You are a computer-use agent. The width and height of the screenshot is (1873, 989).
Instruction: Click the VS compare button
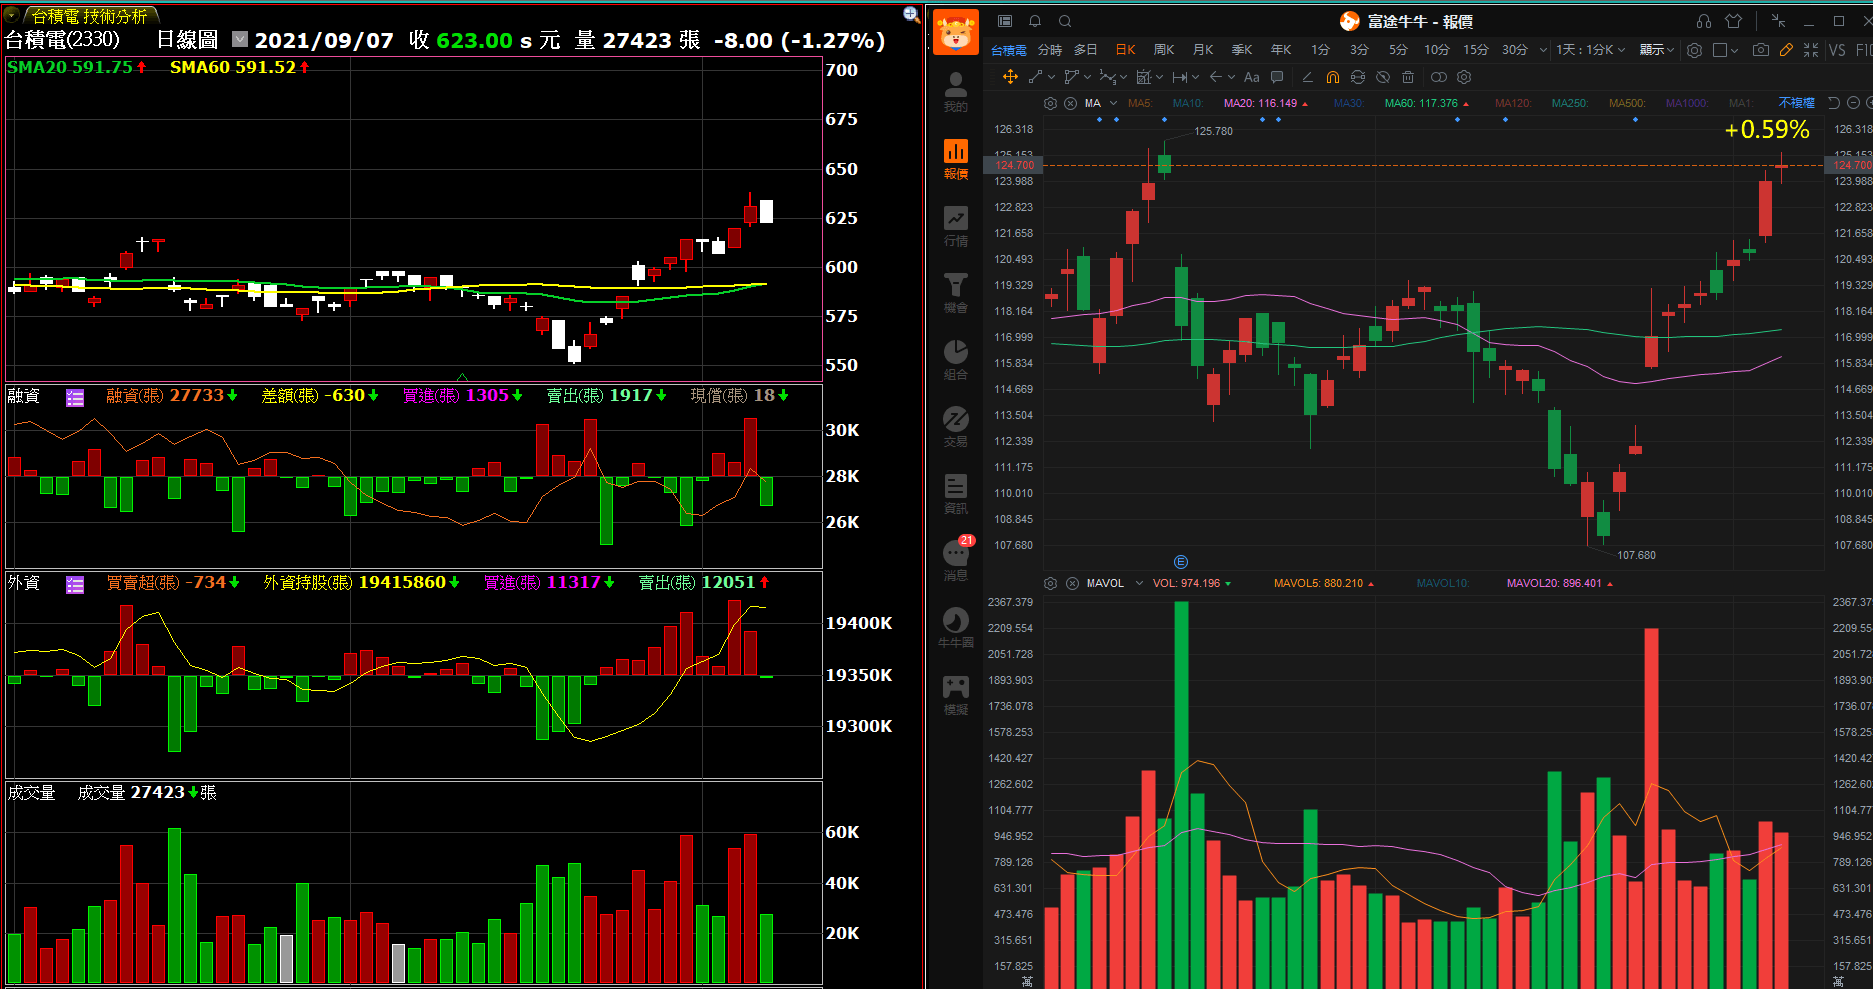(1837, 50)
